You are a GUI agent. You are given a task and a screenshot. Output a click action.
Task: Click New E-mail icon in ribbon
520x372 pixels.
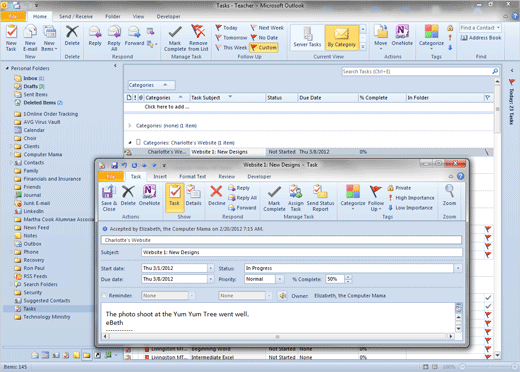[30, 38]
